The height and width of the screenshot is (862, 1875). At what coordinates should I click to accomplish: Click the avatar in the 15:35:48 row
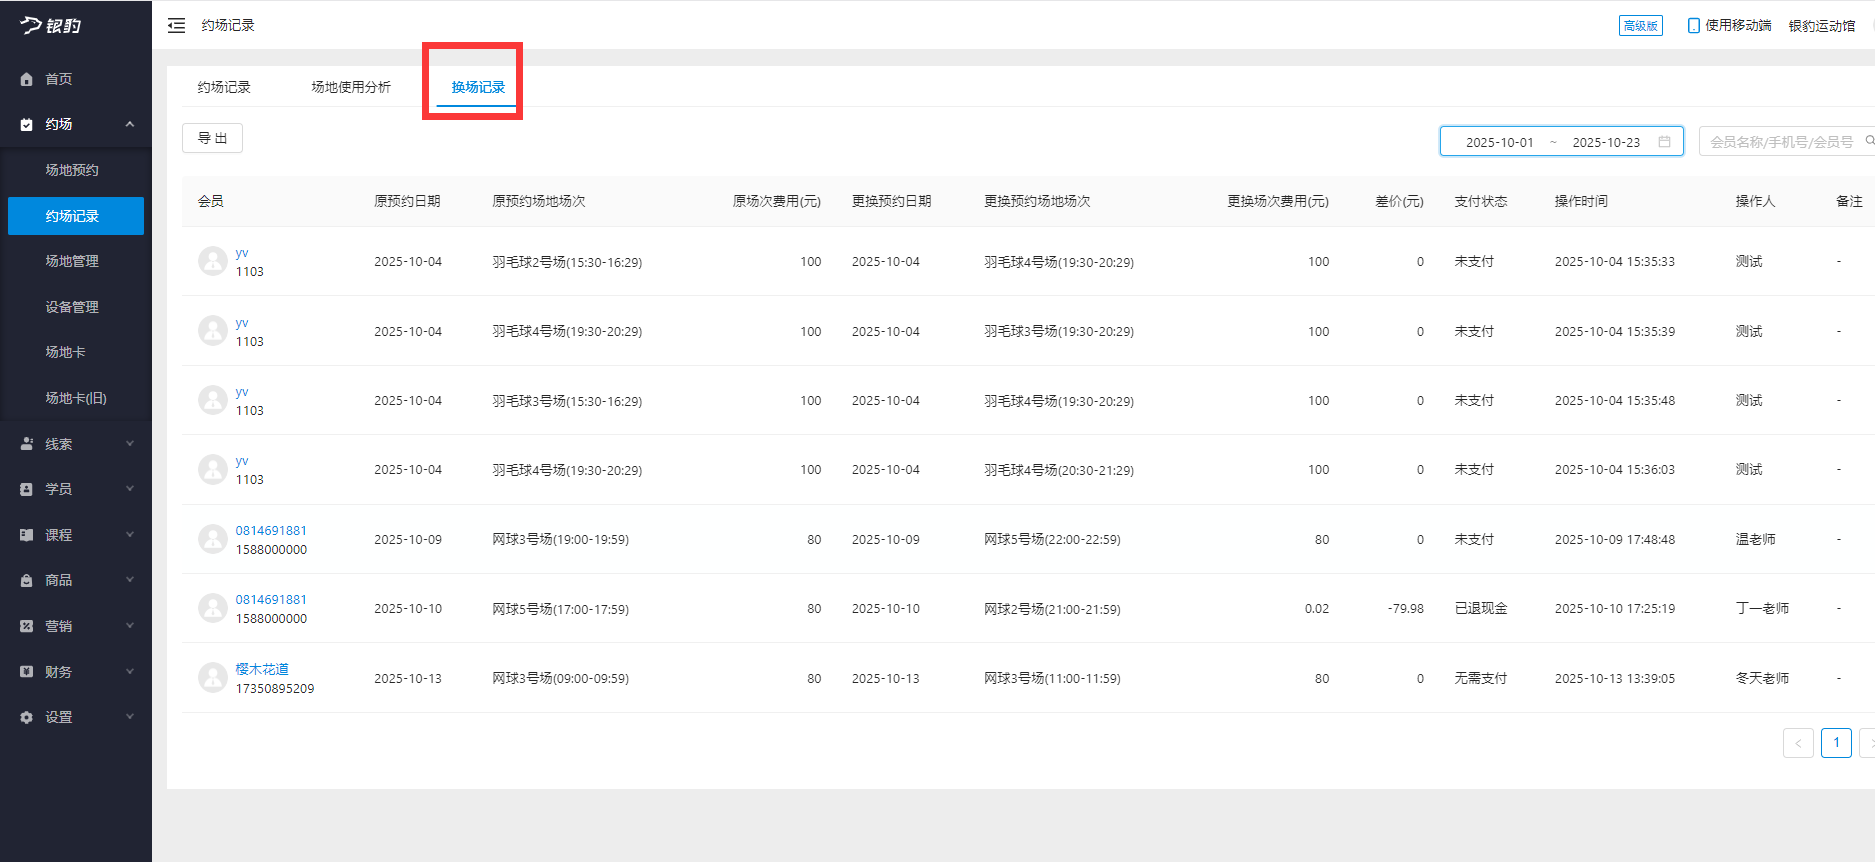coord(213,400)
